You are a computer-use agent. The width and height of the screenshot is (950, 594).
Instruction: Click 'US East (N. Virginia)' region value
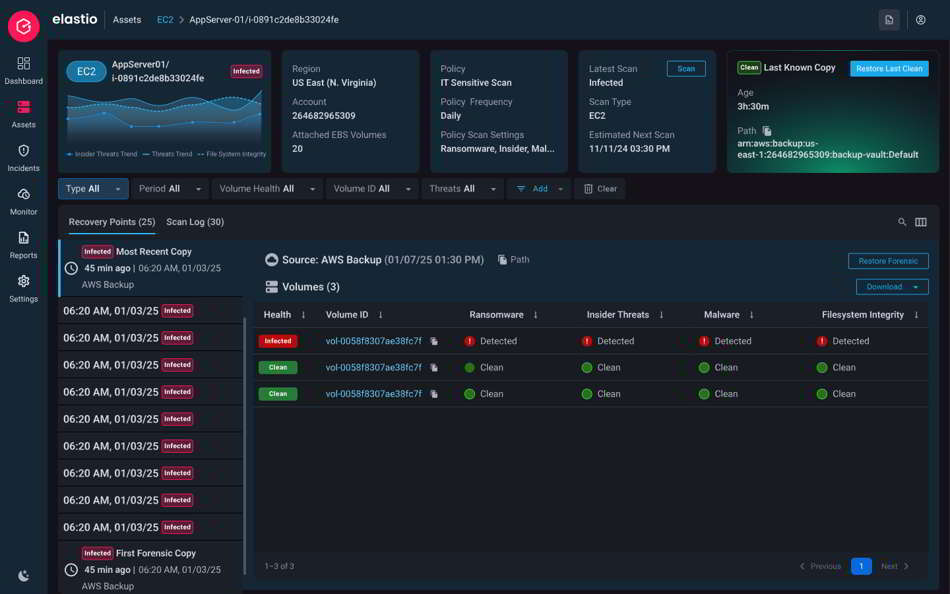[x=334, y=83]
